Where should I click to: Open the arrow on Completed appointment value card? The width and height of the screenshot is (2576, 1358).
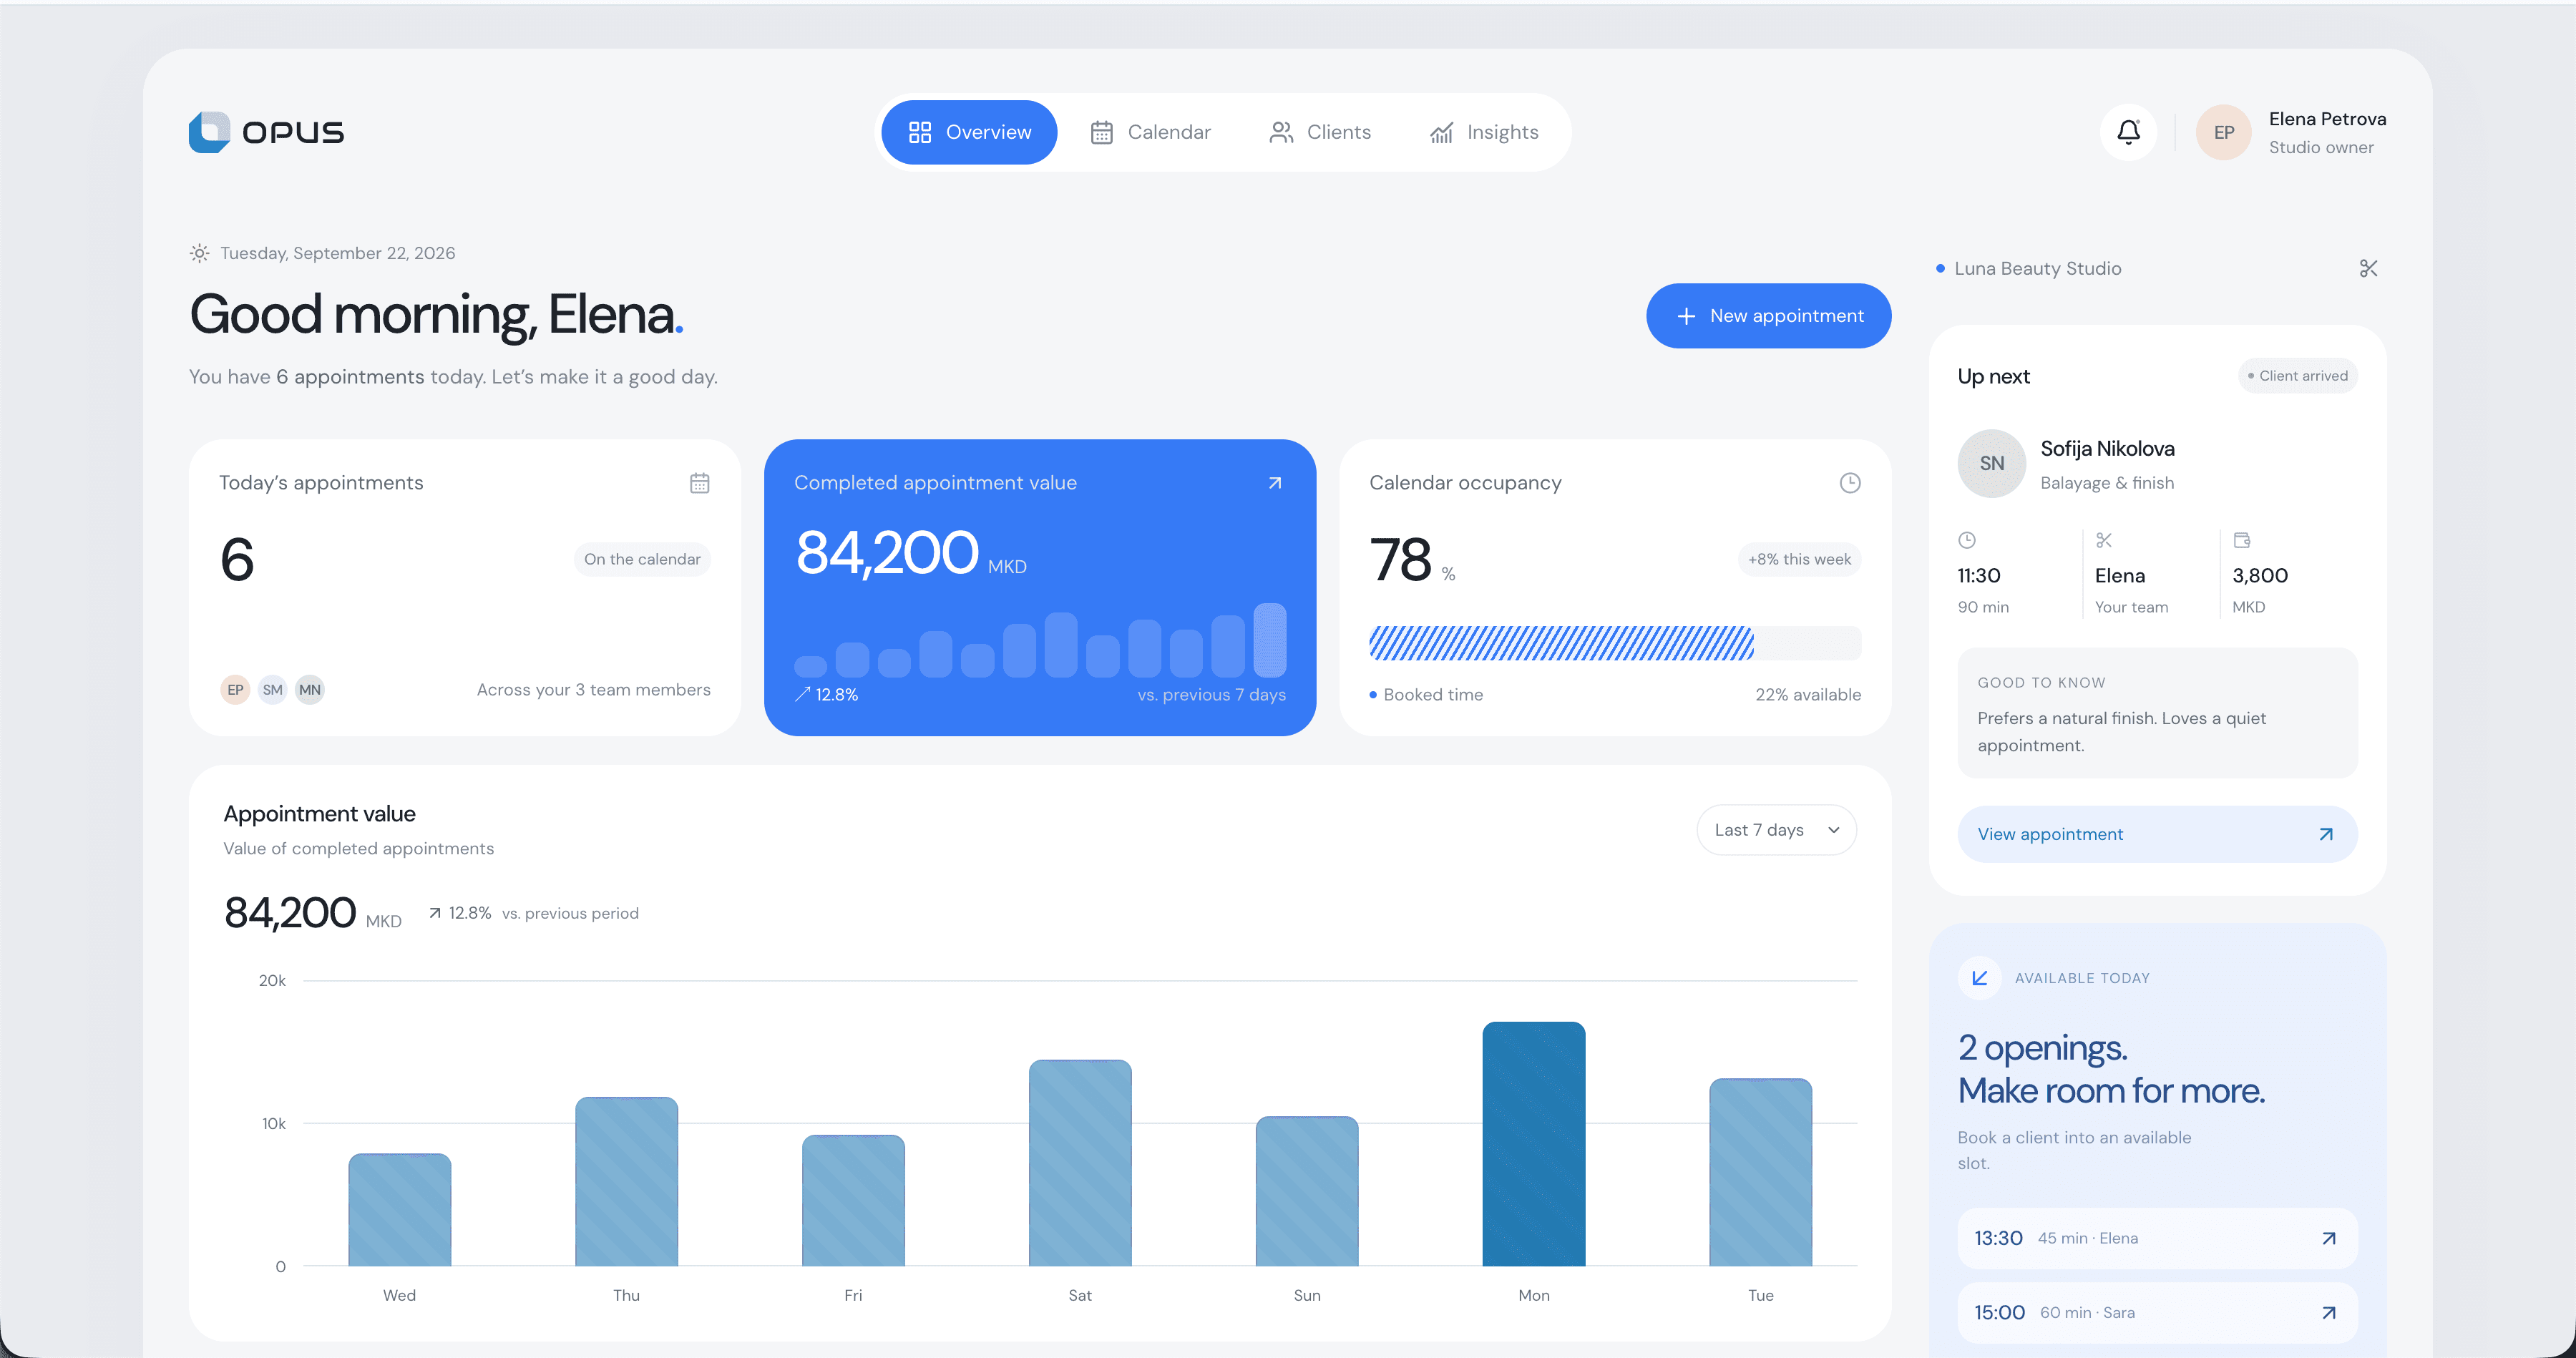click(x=1274, y=483)
